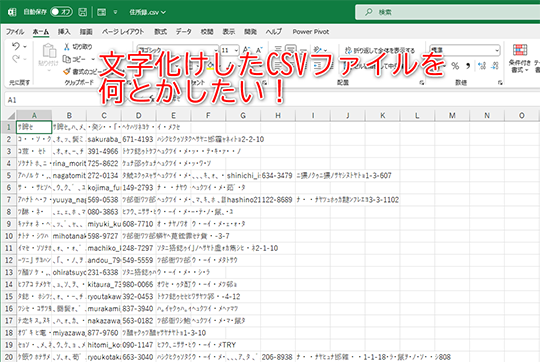This screenshot has width=540, height=362.
Task: Open the データ ribbon tab
Action: pyautogui.click(x=184, y=32)
